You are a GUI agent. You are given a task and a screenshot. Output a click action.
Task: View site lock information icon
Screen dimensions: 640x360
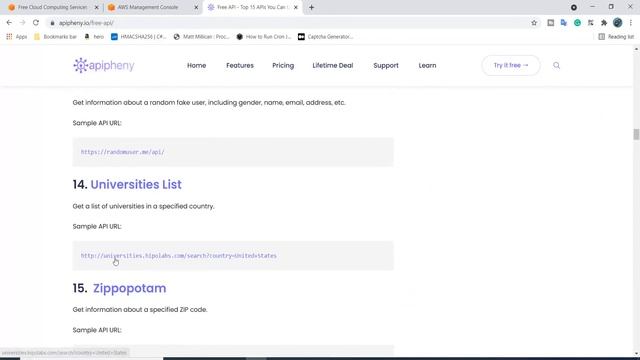52,23
